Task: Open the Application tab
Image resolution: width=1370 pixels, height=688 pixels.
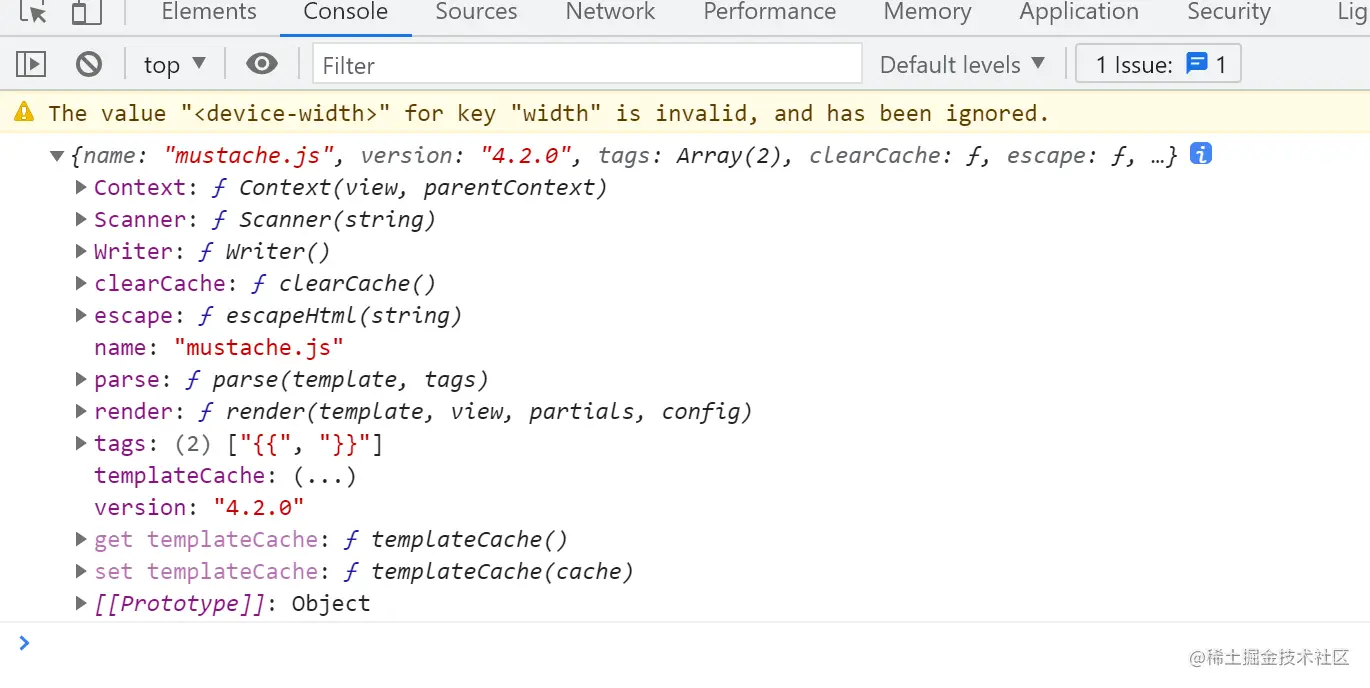Action: pyautogui.click(x=1079, y=12)
